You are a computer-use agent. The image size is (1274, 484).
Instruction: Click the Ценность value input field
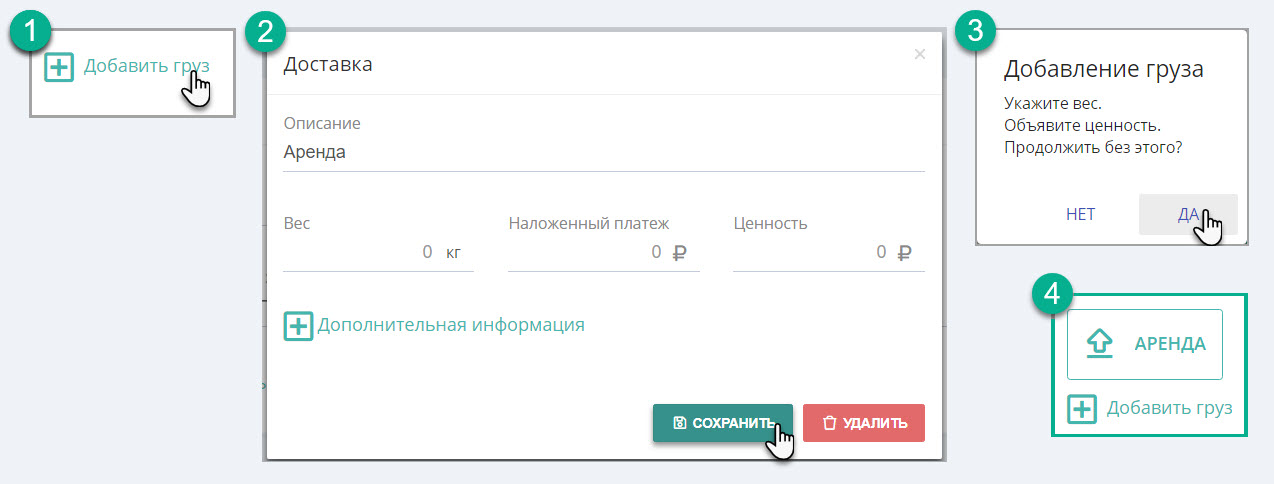828,252
